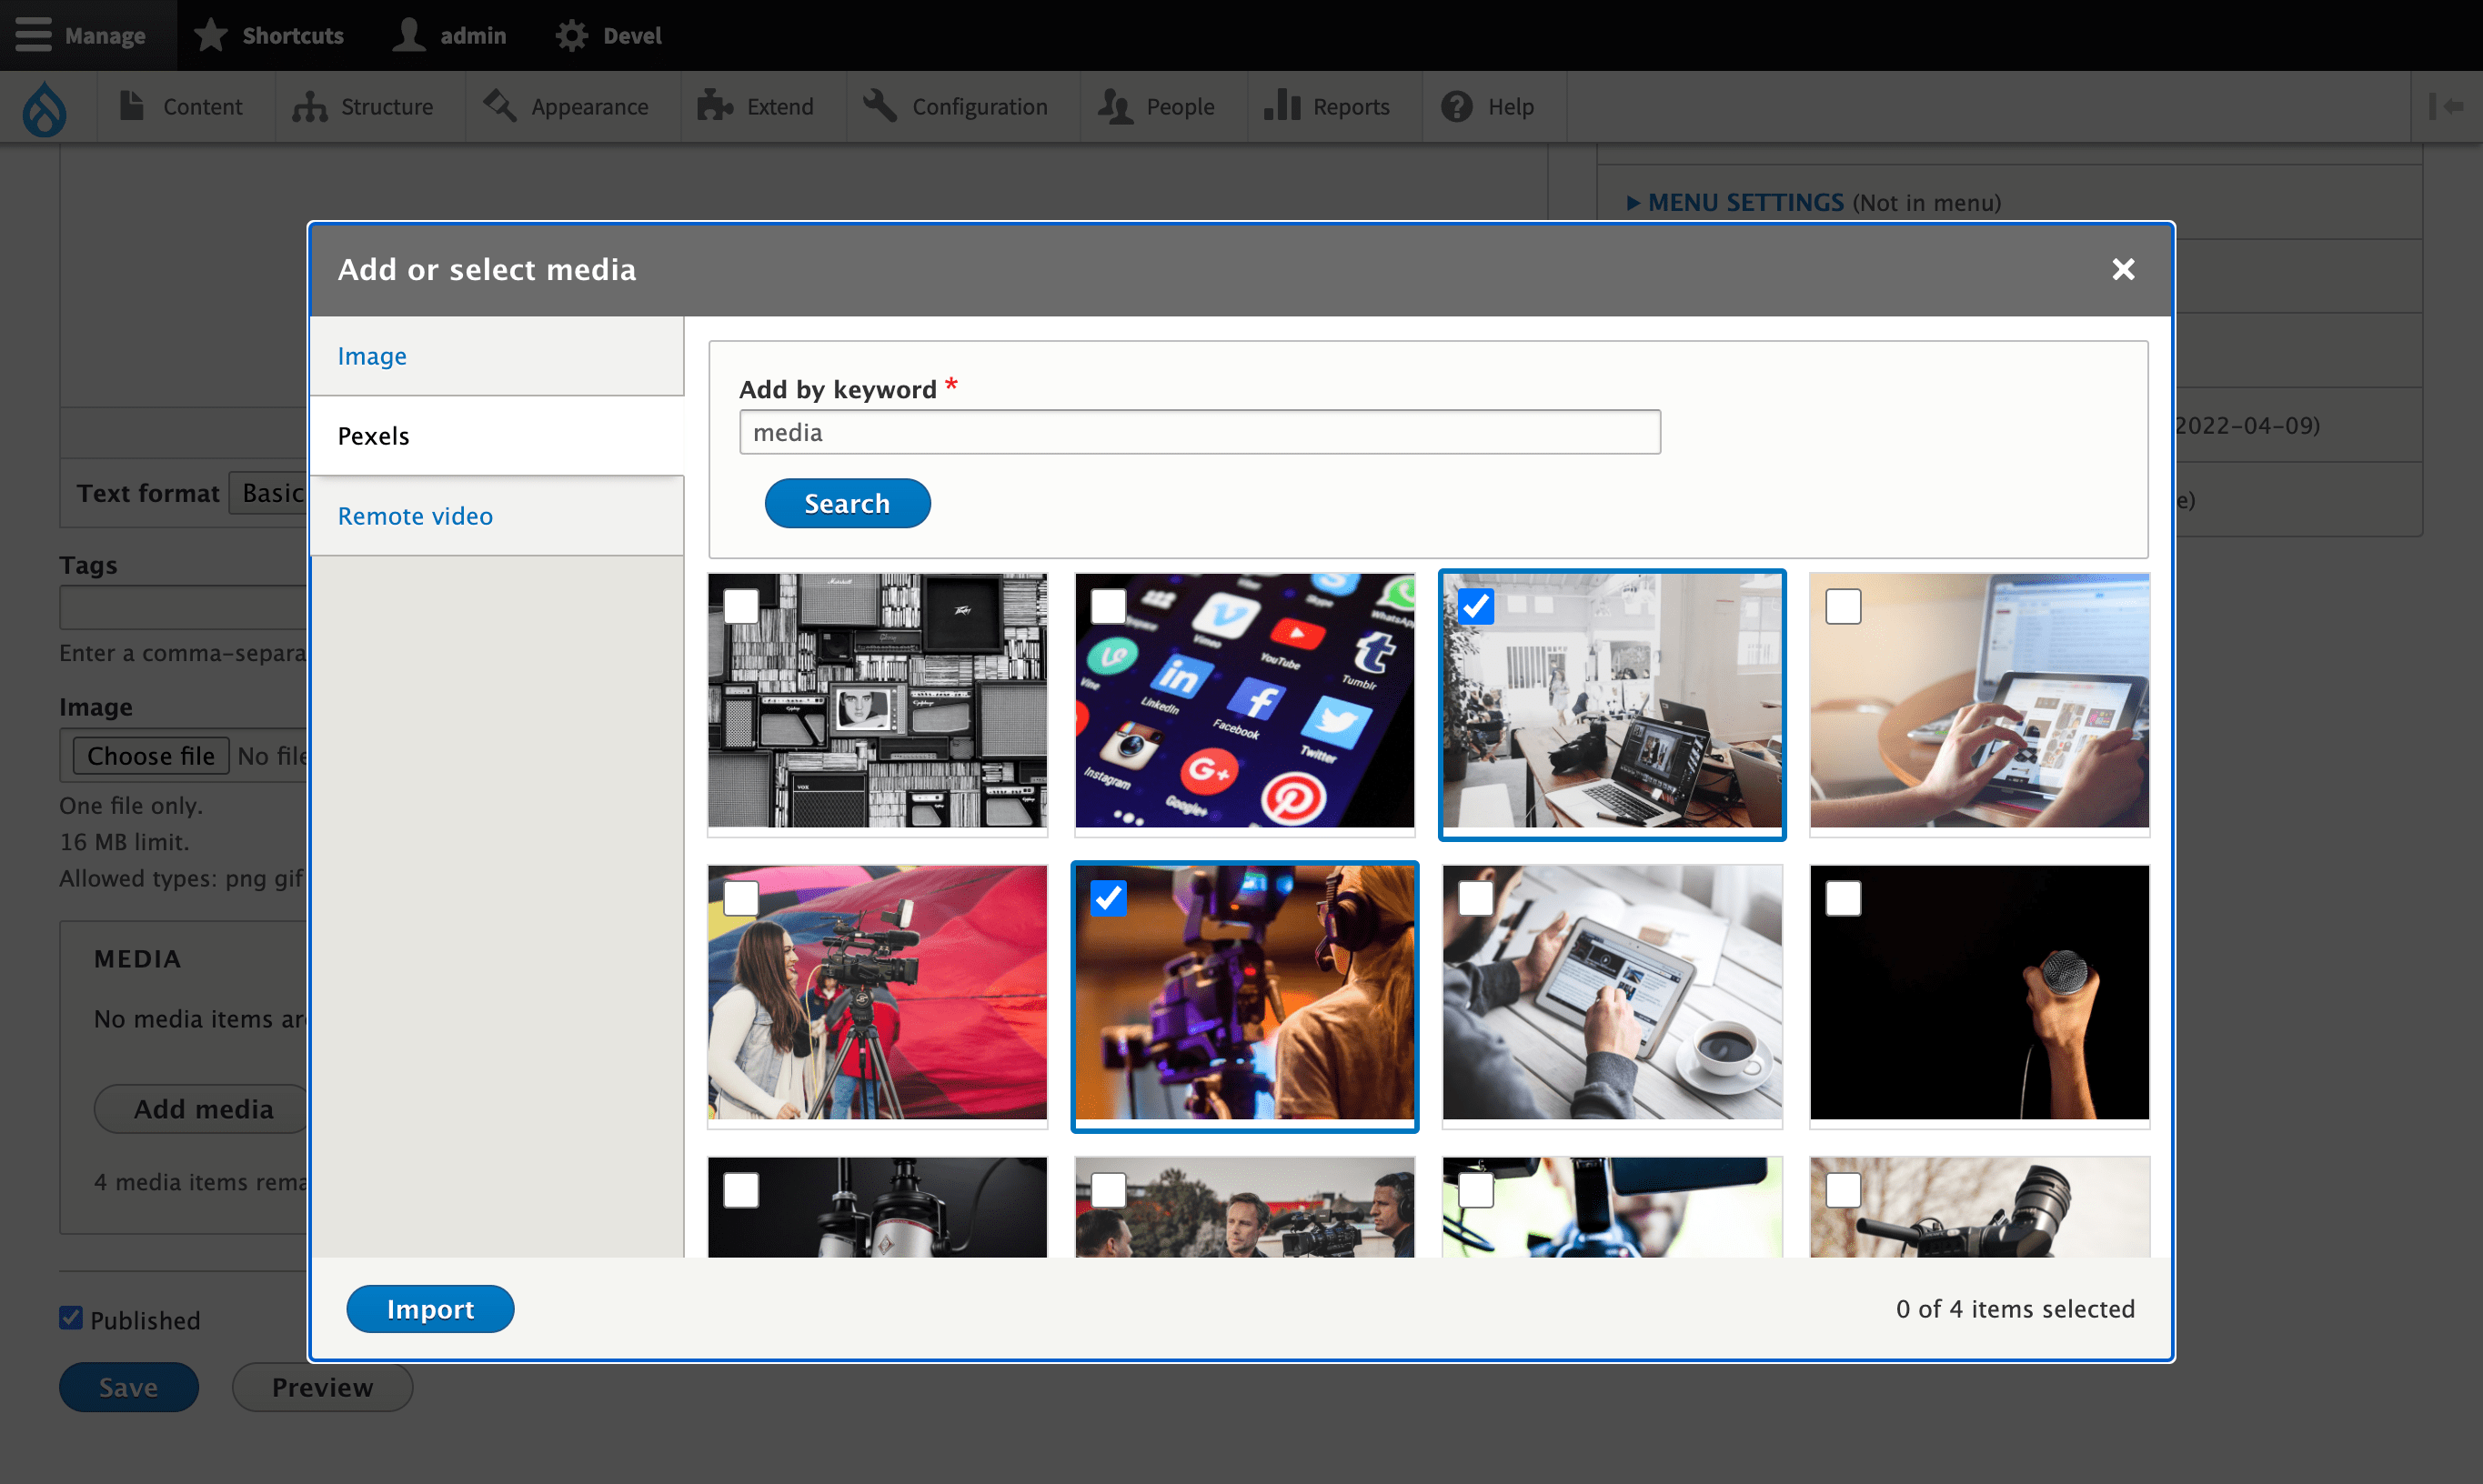
Task: Click the Add by keyword text field
Action: point(1199,432)
